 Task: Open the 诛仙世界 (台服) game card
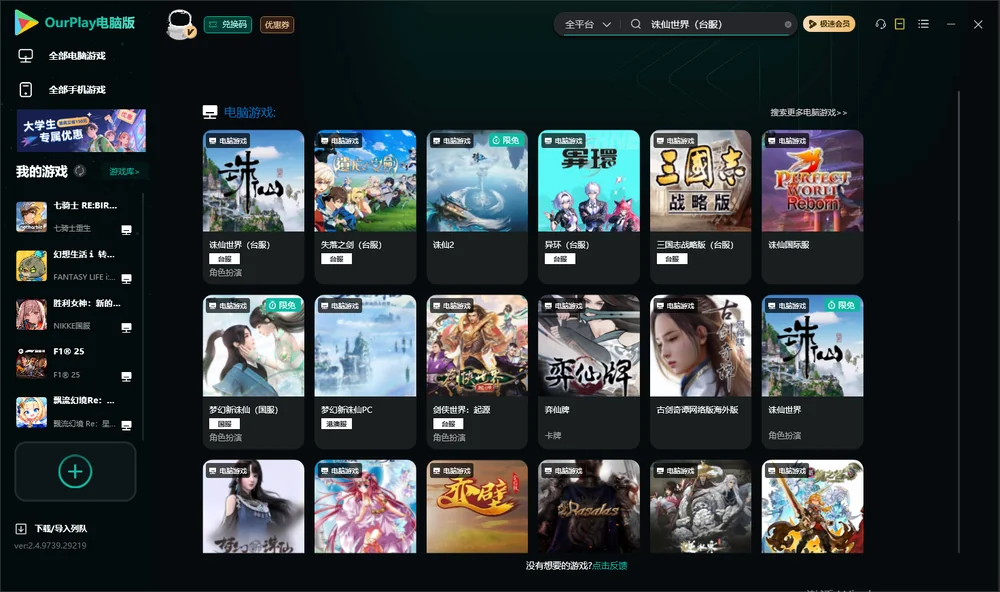click(253, 207)
